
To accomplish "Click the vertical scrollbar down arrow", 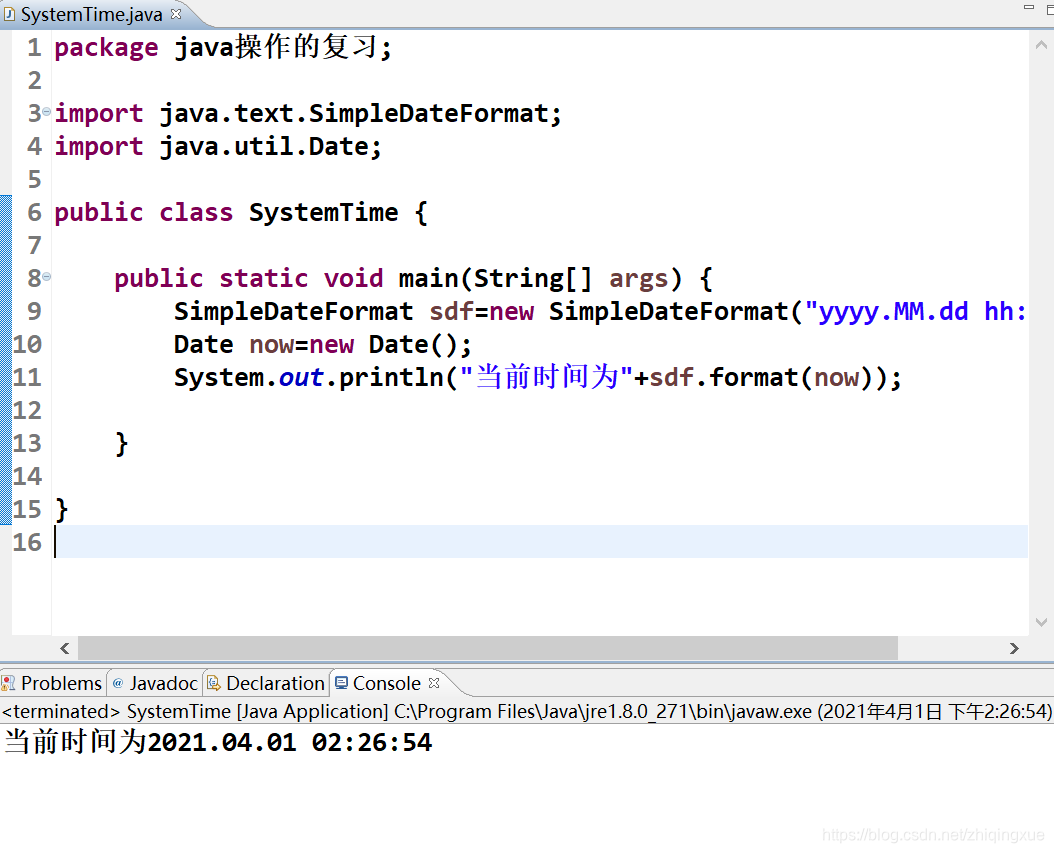I will [x=1041, y=622].
